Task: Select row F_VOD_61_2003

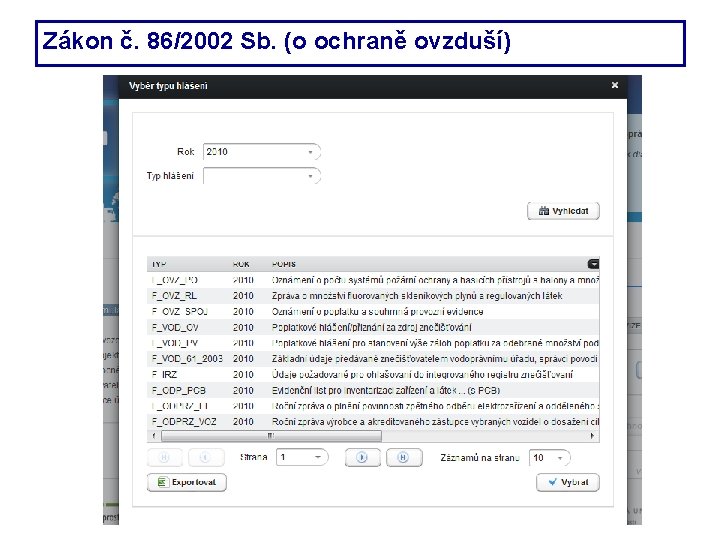Action: click(x=373, y=359)
